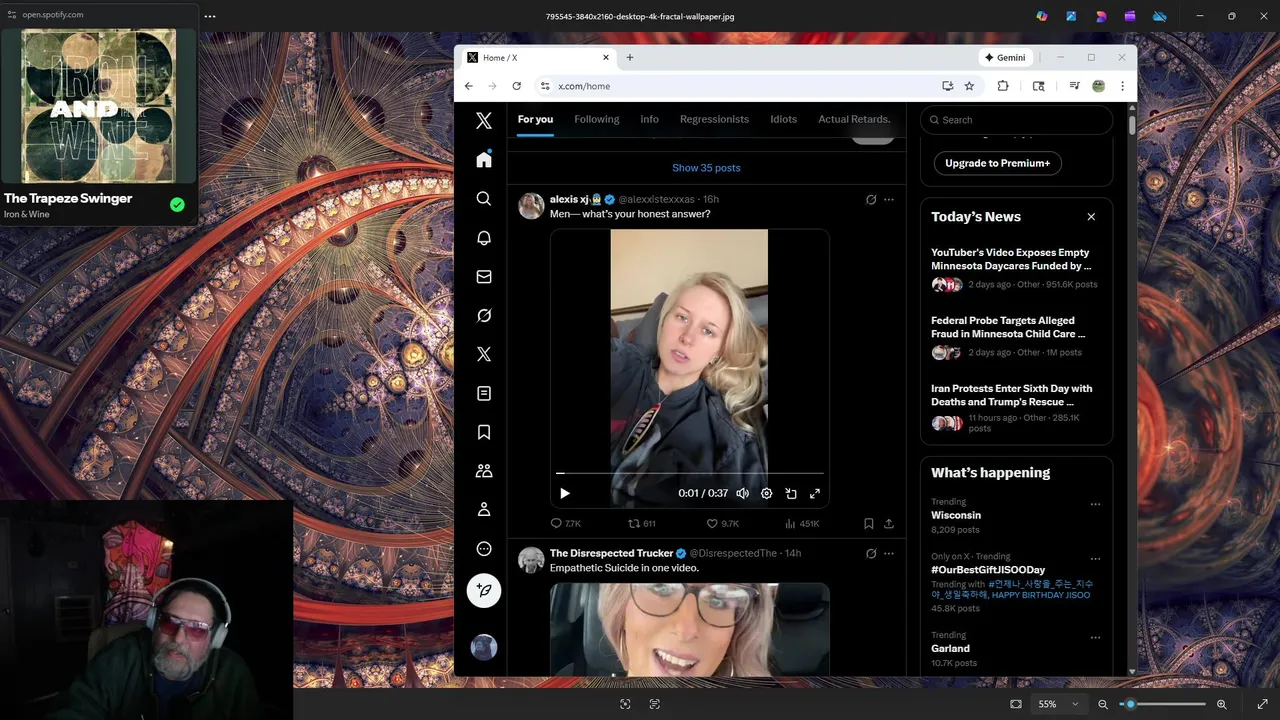Open video settings gear
This screenshot has width=1280, height=720.
tap(766, 493)
